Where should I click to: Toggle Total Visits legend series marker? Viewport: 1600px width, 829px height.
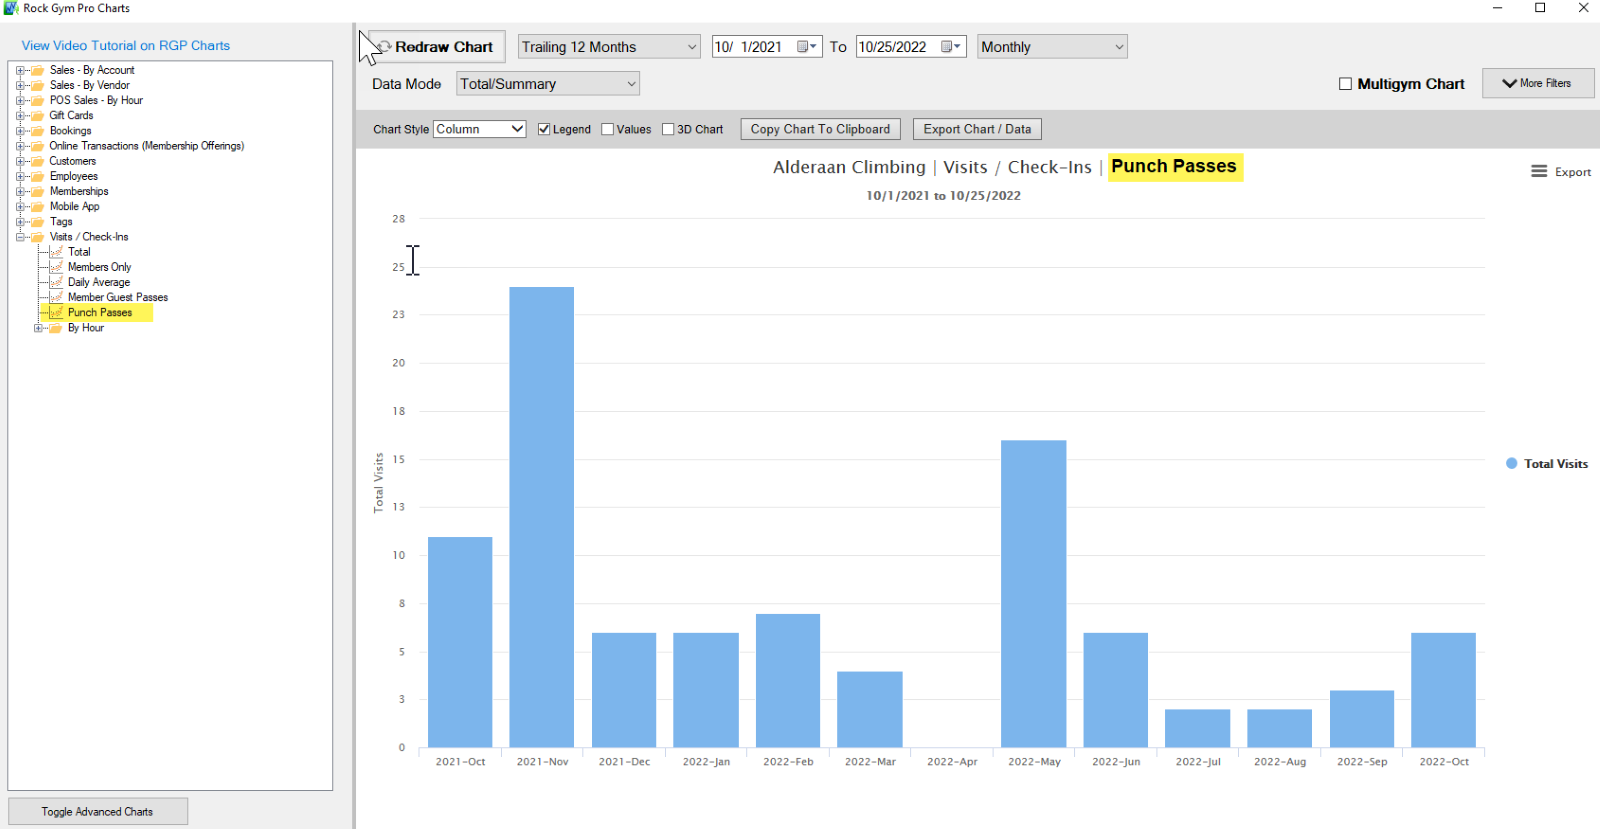tap(1511, 463)
